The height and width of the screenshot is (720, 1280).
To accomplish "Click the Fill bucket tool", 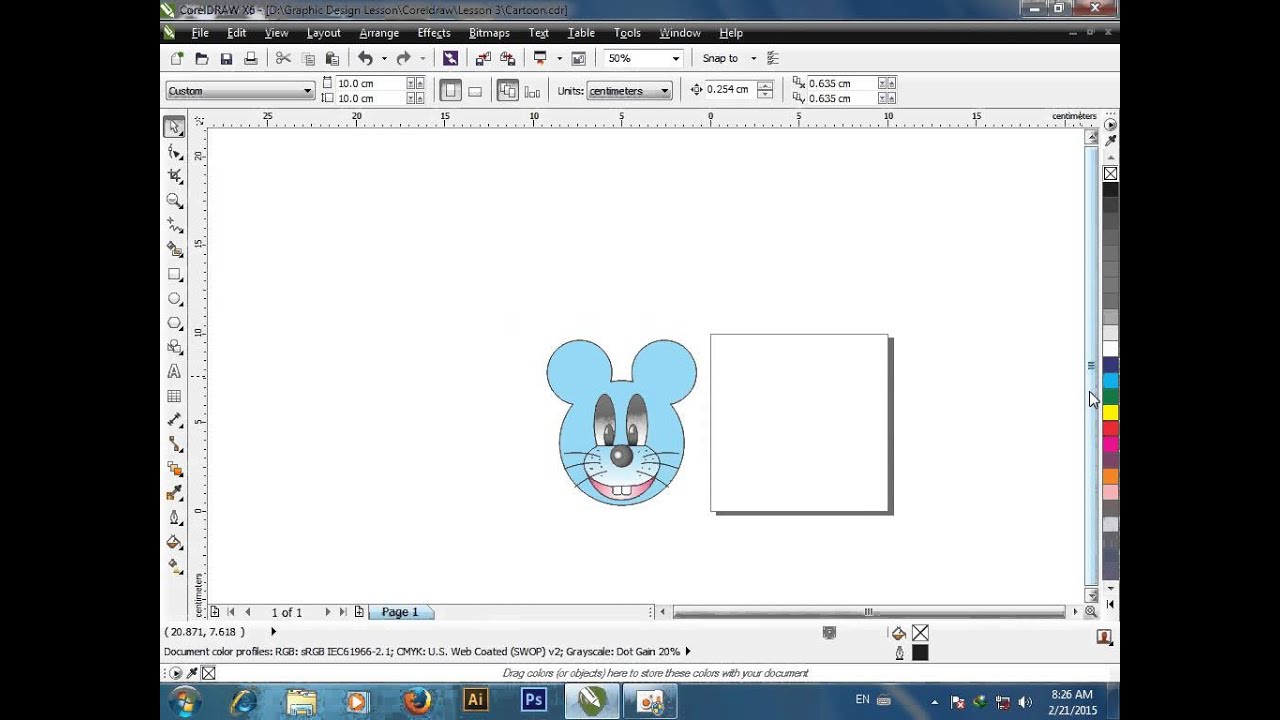I will (175, 542).
